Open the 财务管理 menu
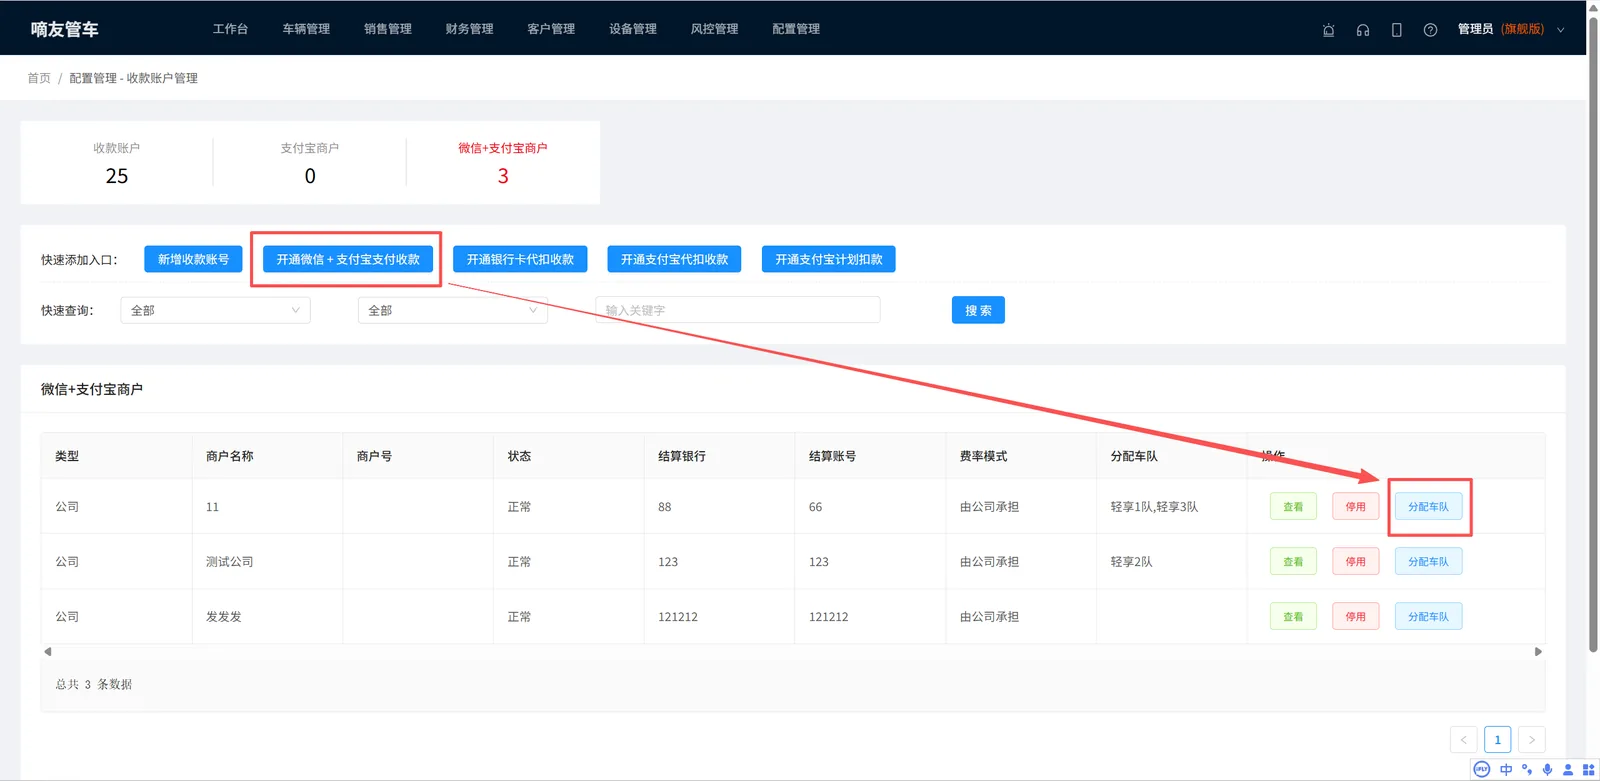The width and height of the screenshot is (1600, 781). [x=470, y=29]
